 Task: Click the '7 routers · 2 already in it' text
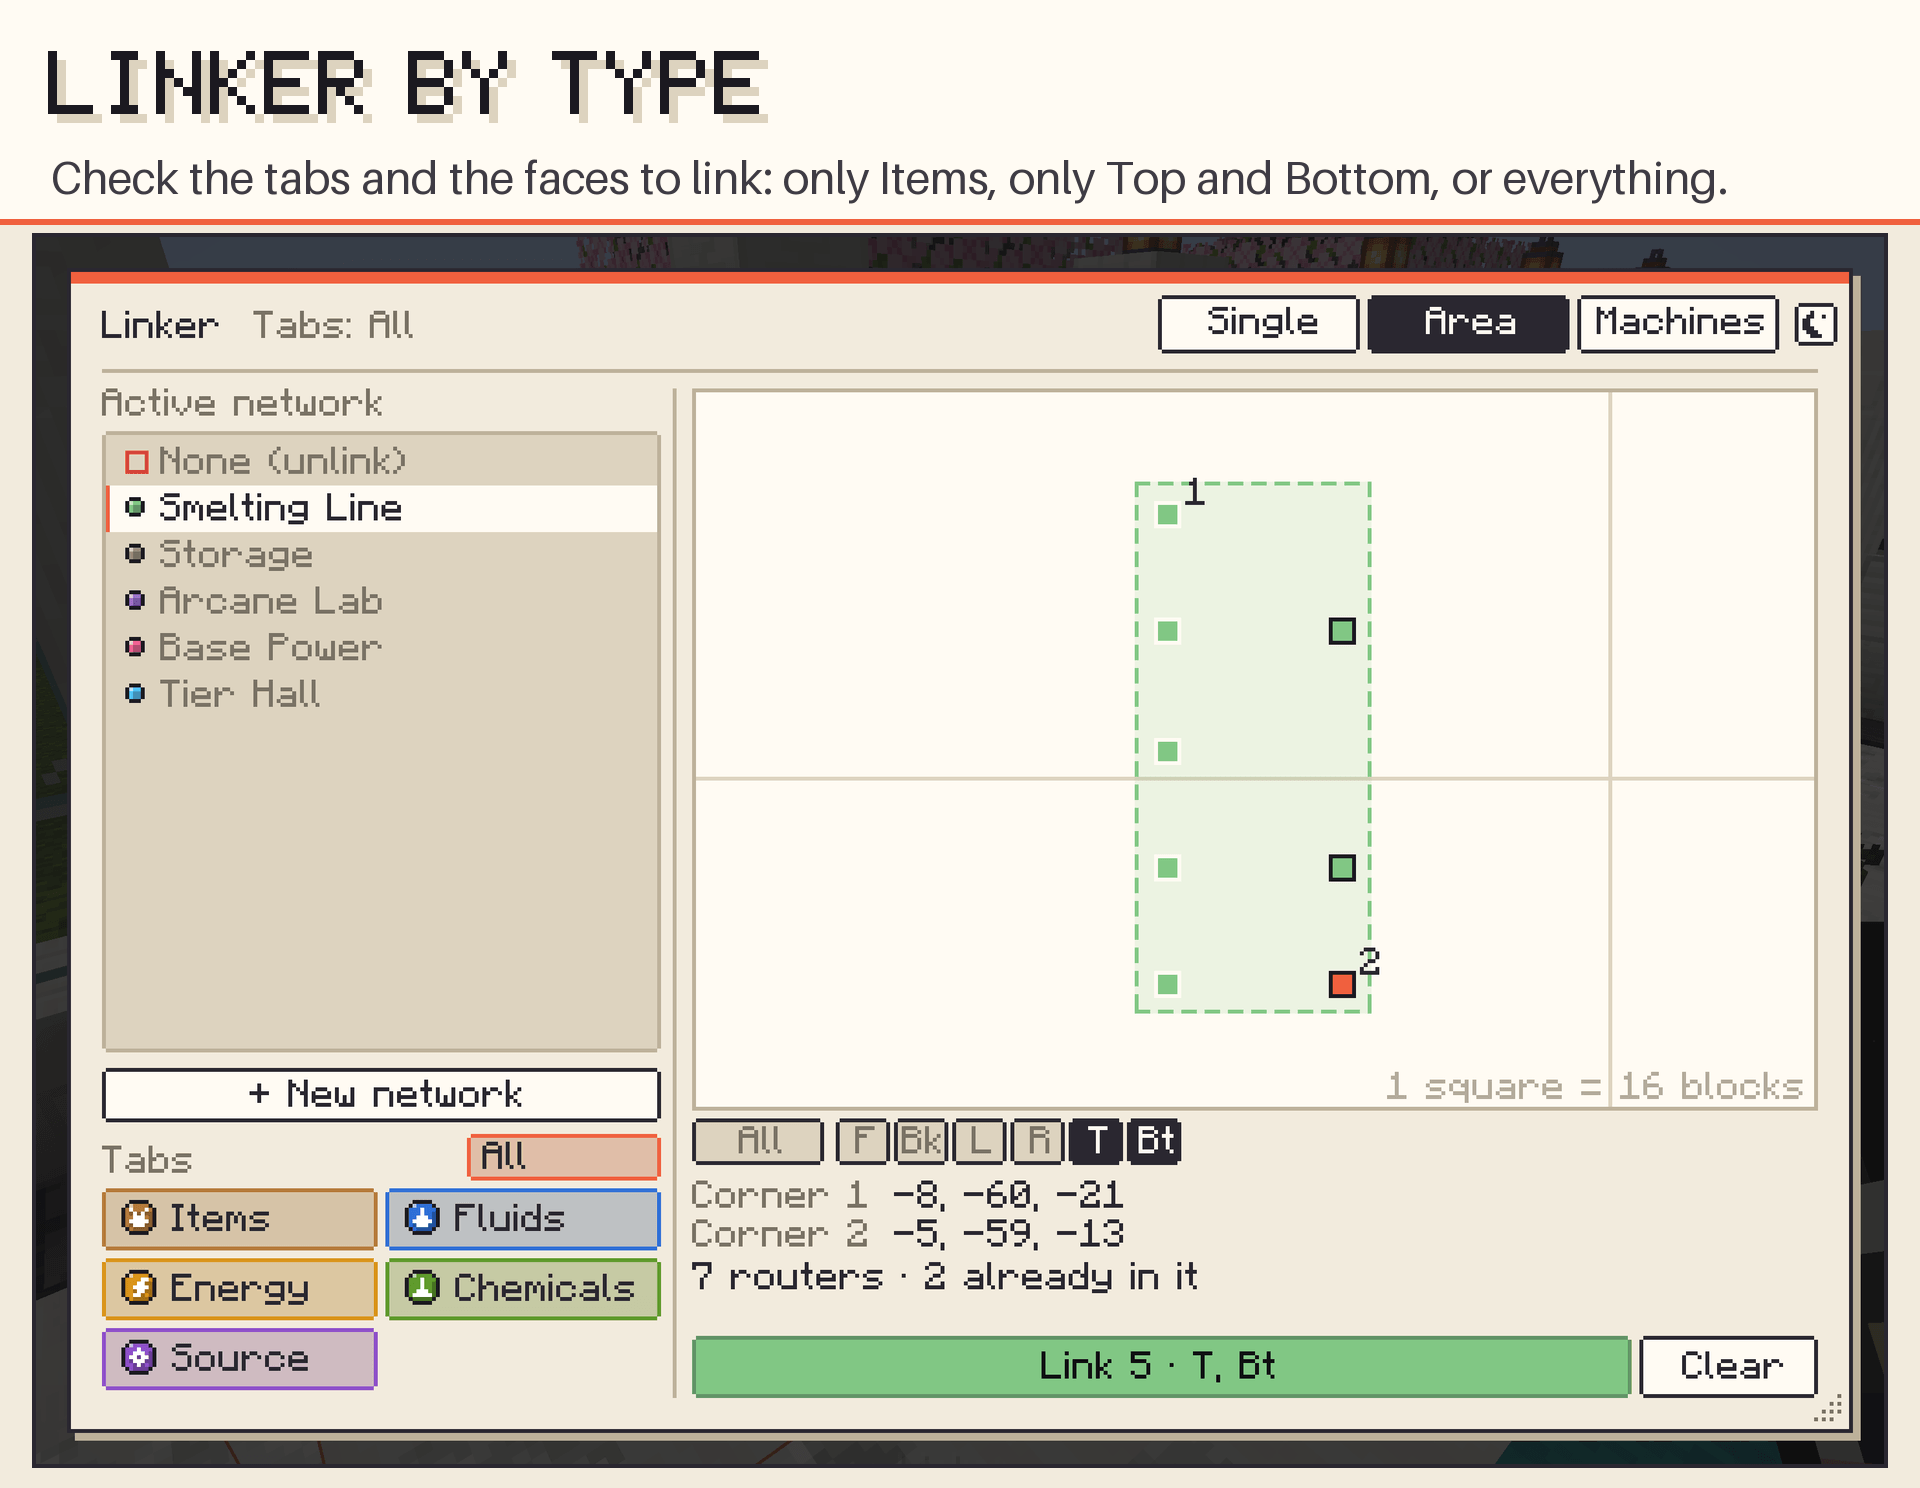[x=944, y=1276]
